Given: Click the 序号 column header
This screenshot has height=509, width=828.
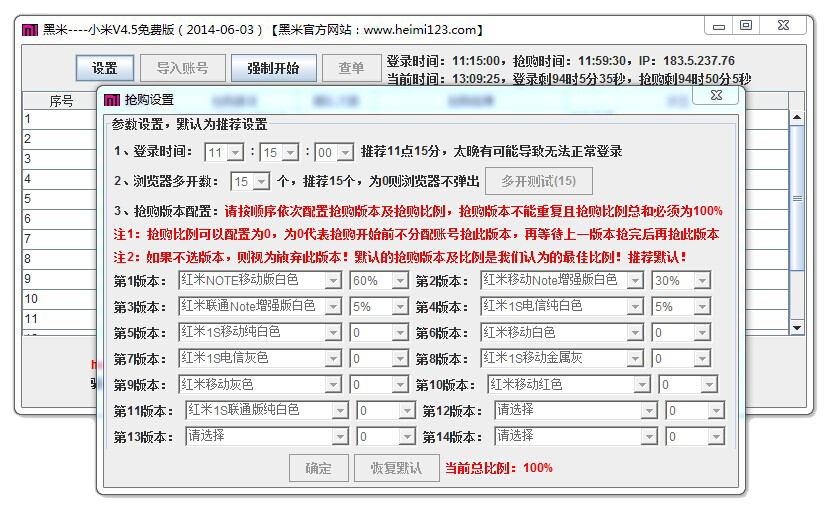Looking at the screenshot, I should (60, 101).
